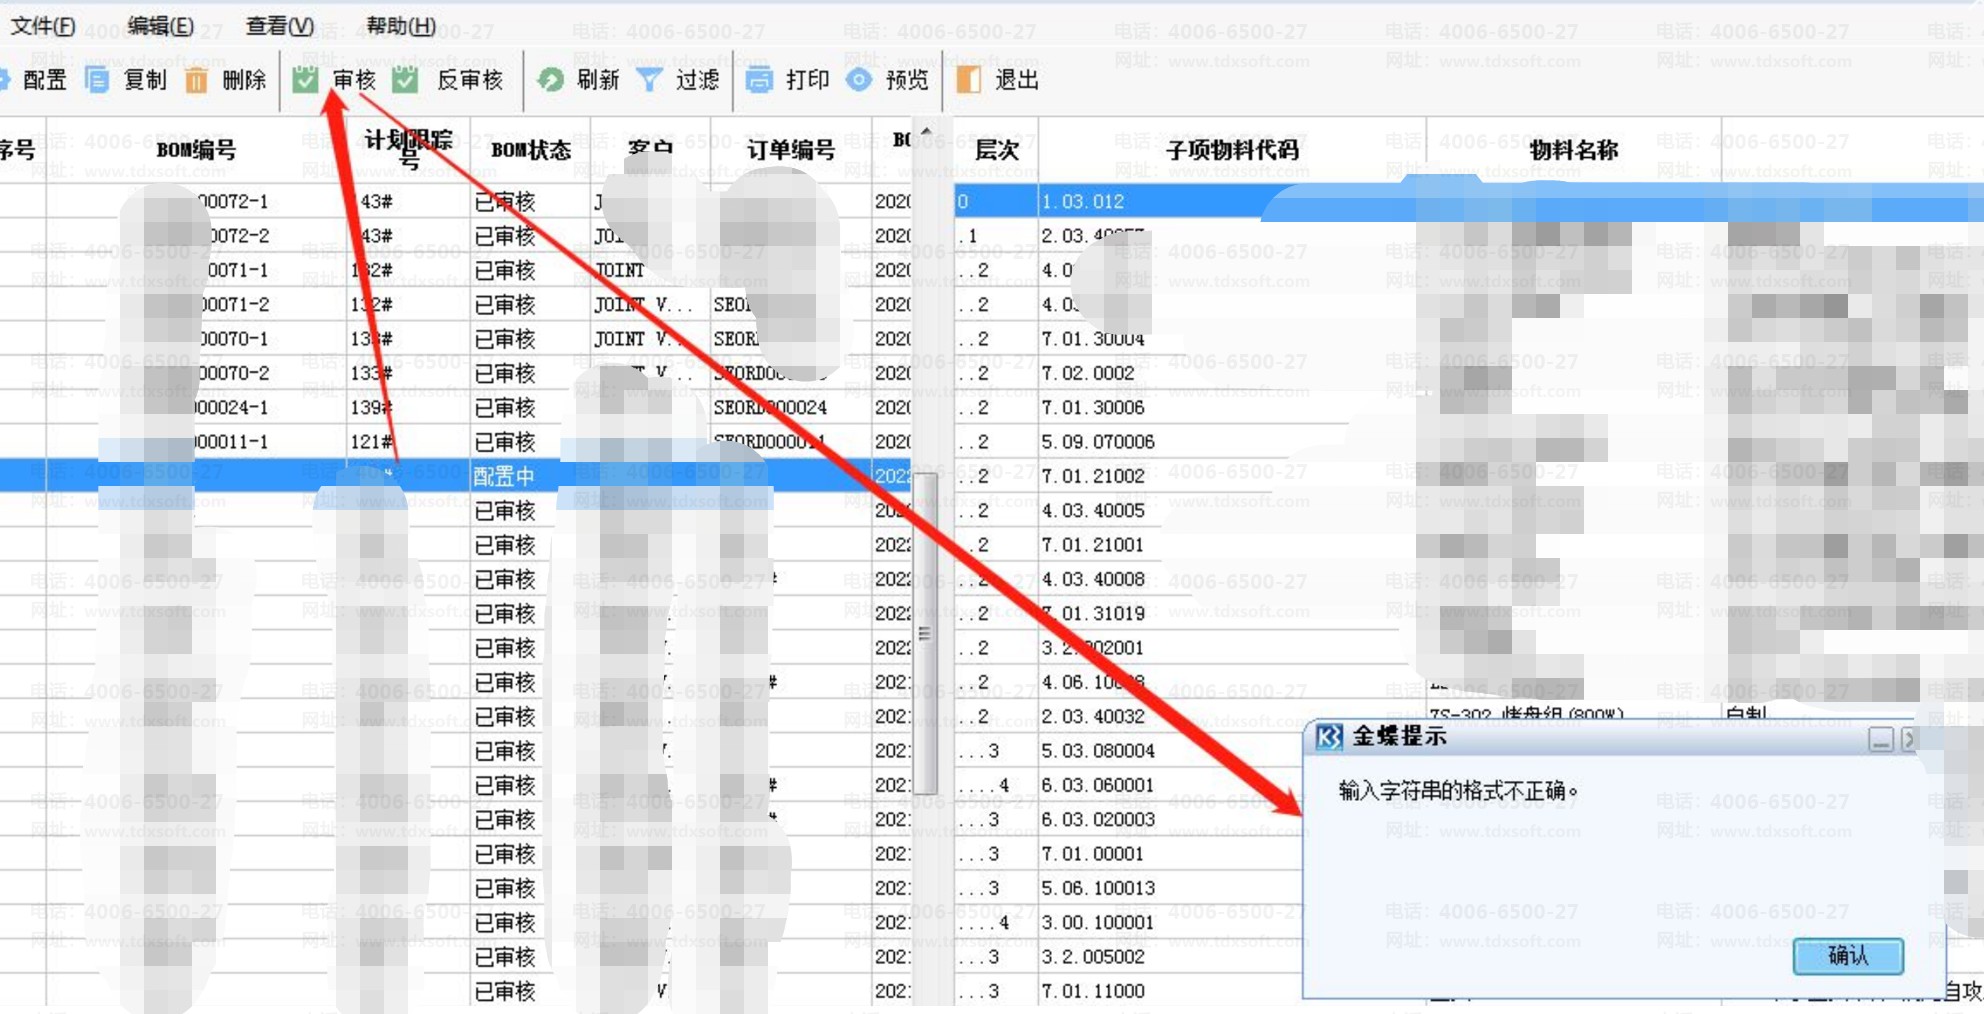This screenshot has width=1984, height=1014.
Task: Confirm the dialog with the 确认 button
Action: [1848, 956]
